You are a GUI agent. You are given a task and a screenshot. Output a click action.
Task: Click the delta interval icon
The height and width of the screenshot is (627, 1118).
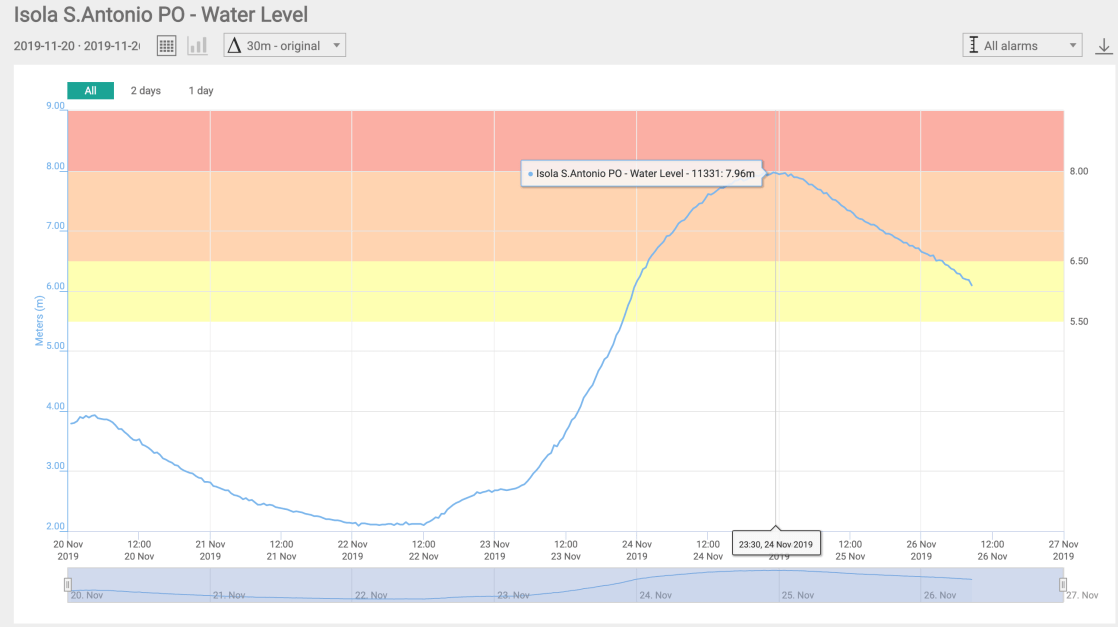[x=234, y=46]
